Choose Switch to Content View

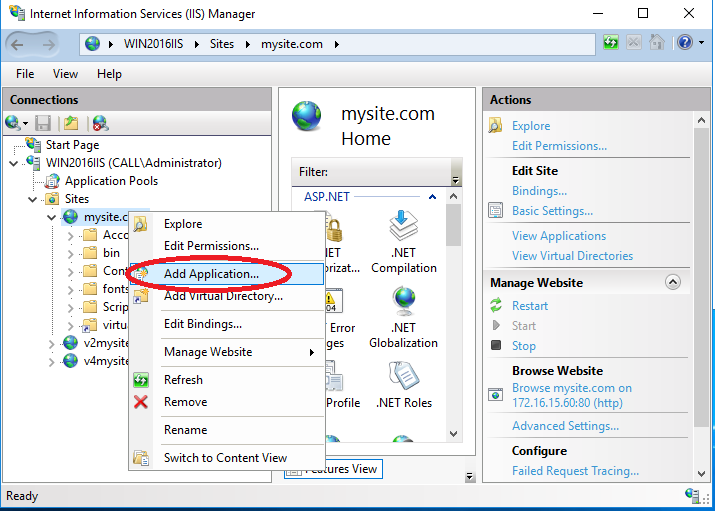(227, 458)
